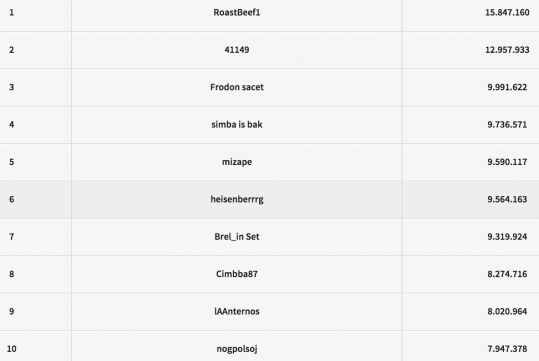Select score 12.957.933 cell

click(507, 50)
